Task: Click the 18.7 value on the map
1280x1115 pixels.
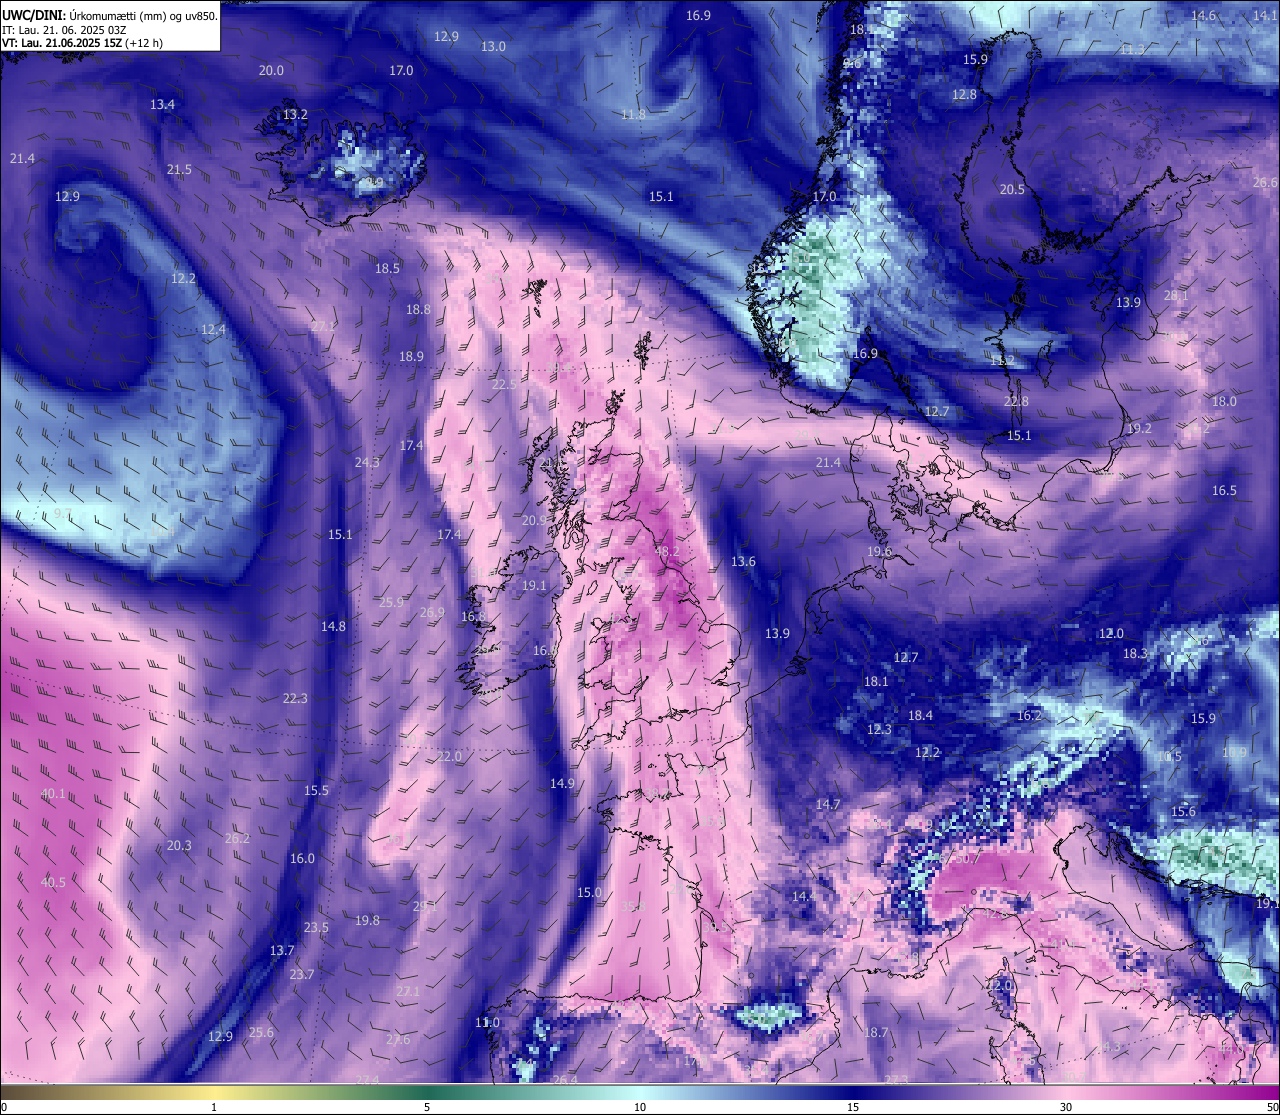Action: click(x=876, y=1032)
